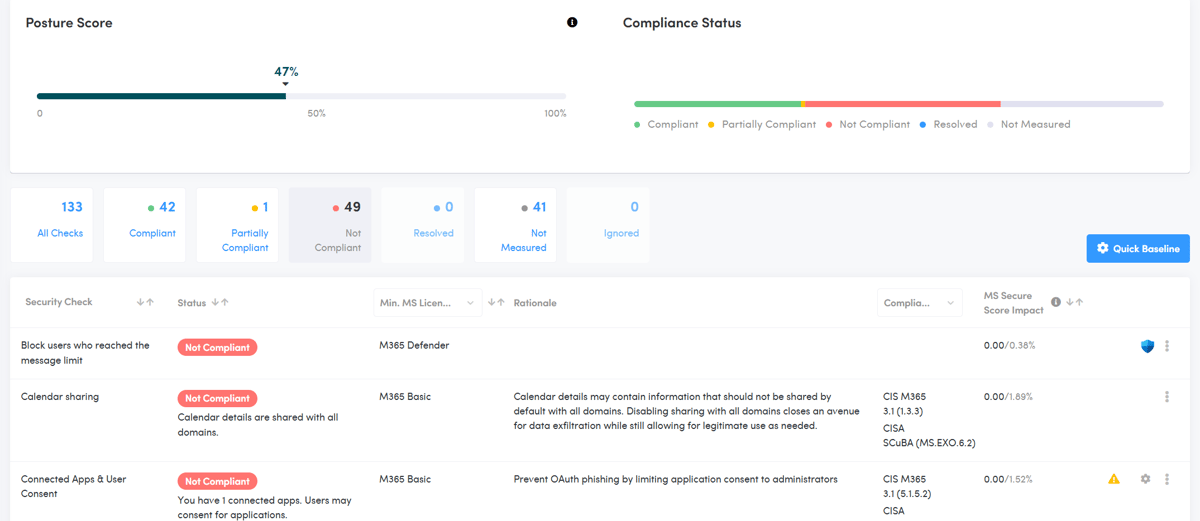This screenshot has height=521, width=1200.
Task: Click Rationale column header
Action: click(535, 303)
